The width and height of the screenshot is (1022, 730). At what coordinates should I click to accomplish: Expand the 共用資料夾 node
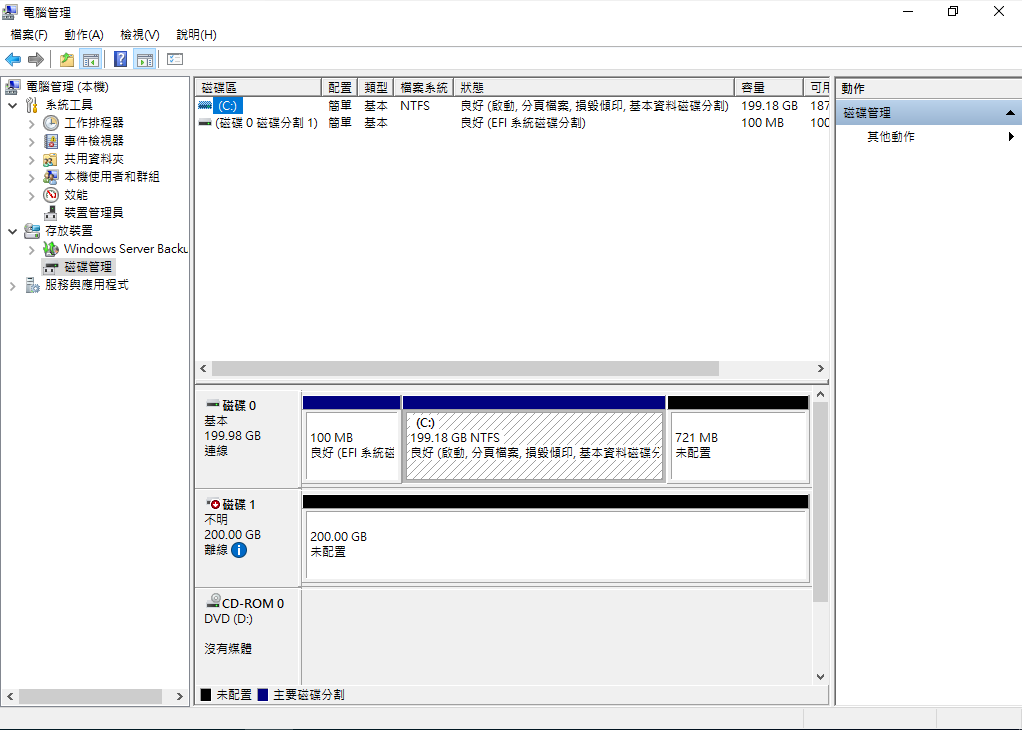pyautogui.click(x=31, y=159)
